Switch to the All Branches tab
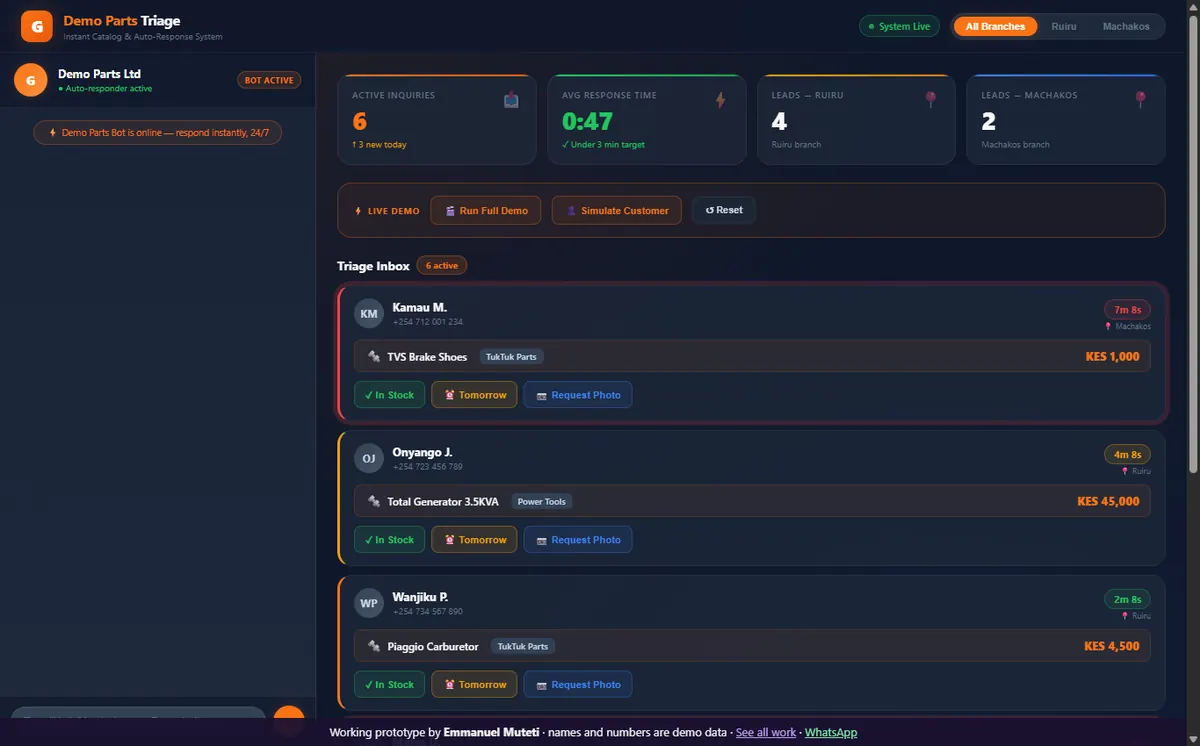This screenshot has width=1200, height=746. (x=995, y=26)
